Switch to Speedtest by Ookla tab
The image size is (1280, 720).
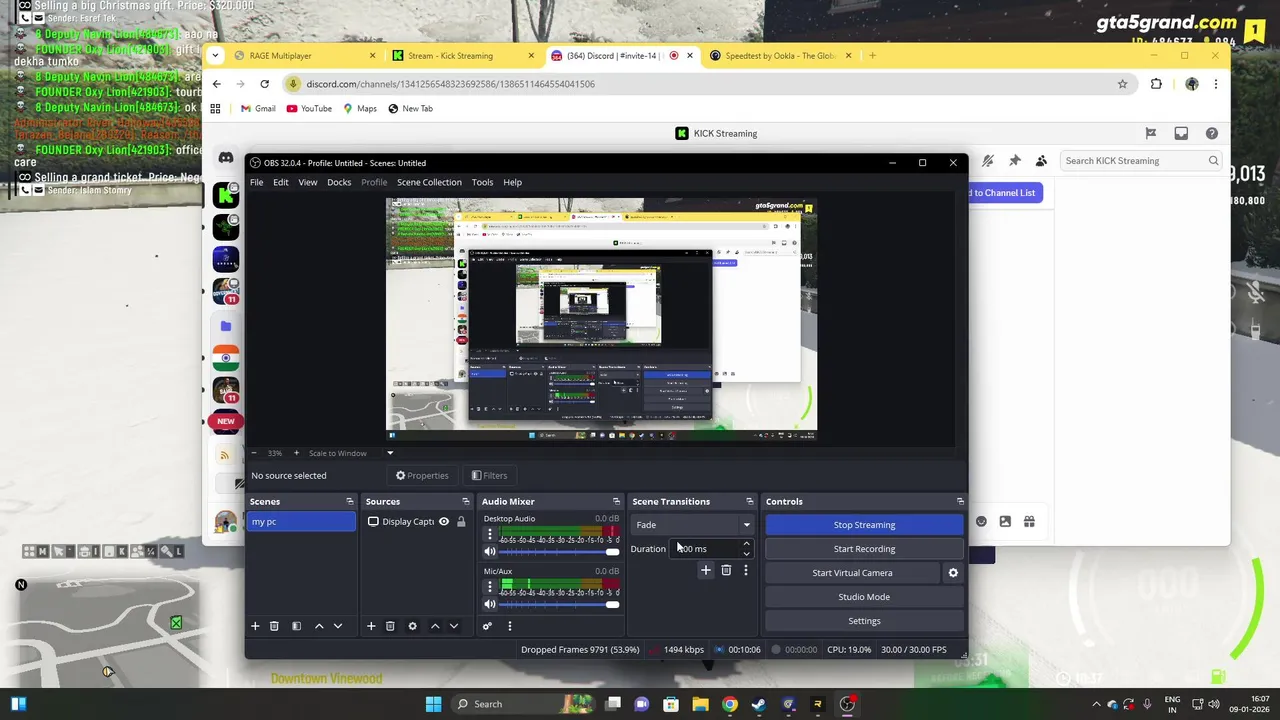pyautogui.click(x=780, y=56)
